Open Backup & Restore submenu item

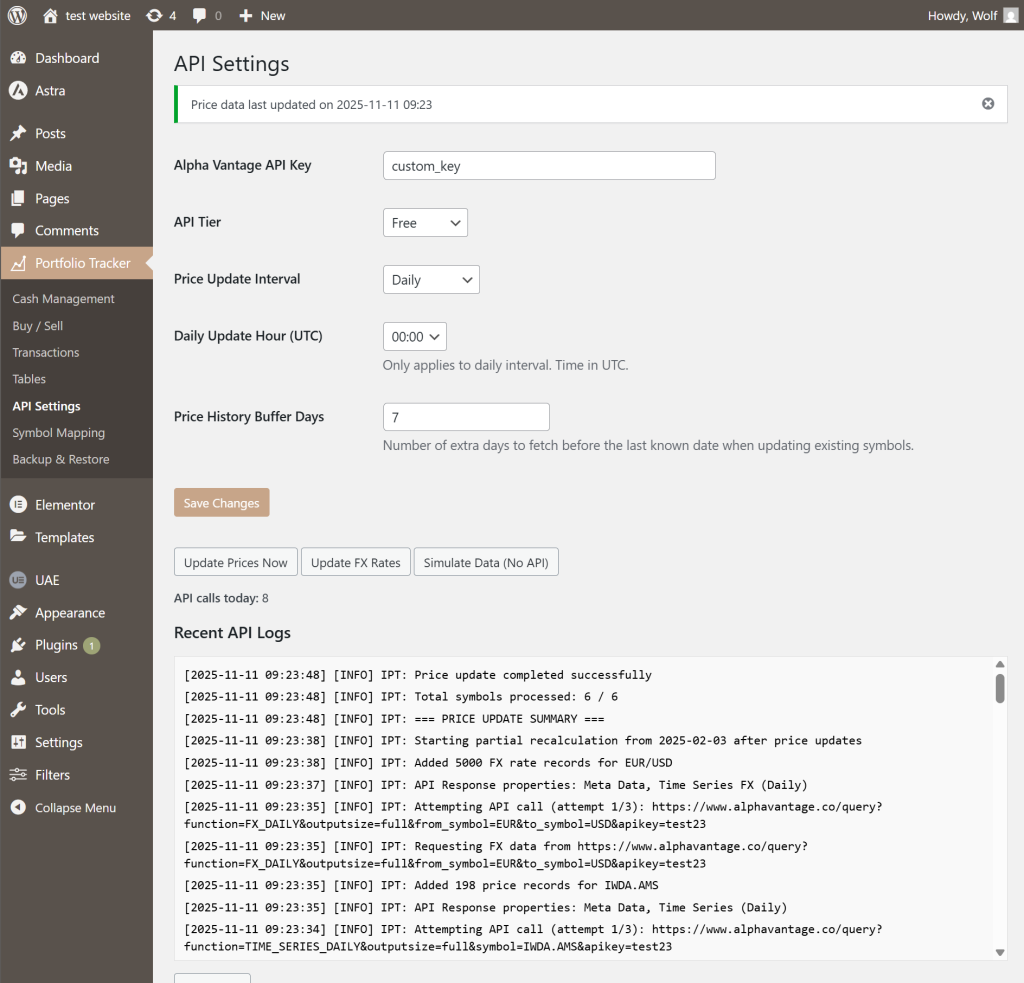[61, 460]
